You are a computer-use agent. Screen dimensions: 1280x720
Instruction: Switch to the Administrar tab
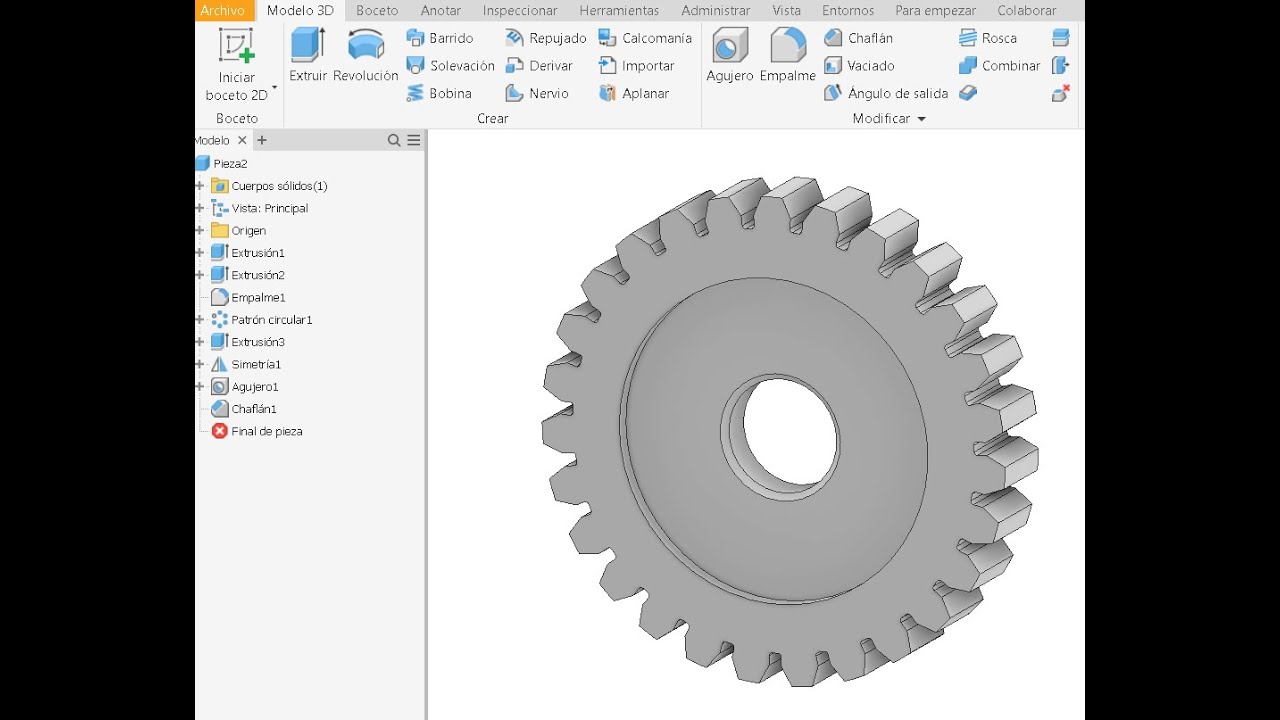pyautogui.click(x=716, y=11)
